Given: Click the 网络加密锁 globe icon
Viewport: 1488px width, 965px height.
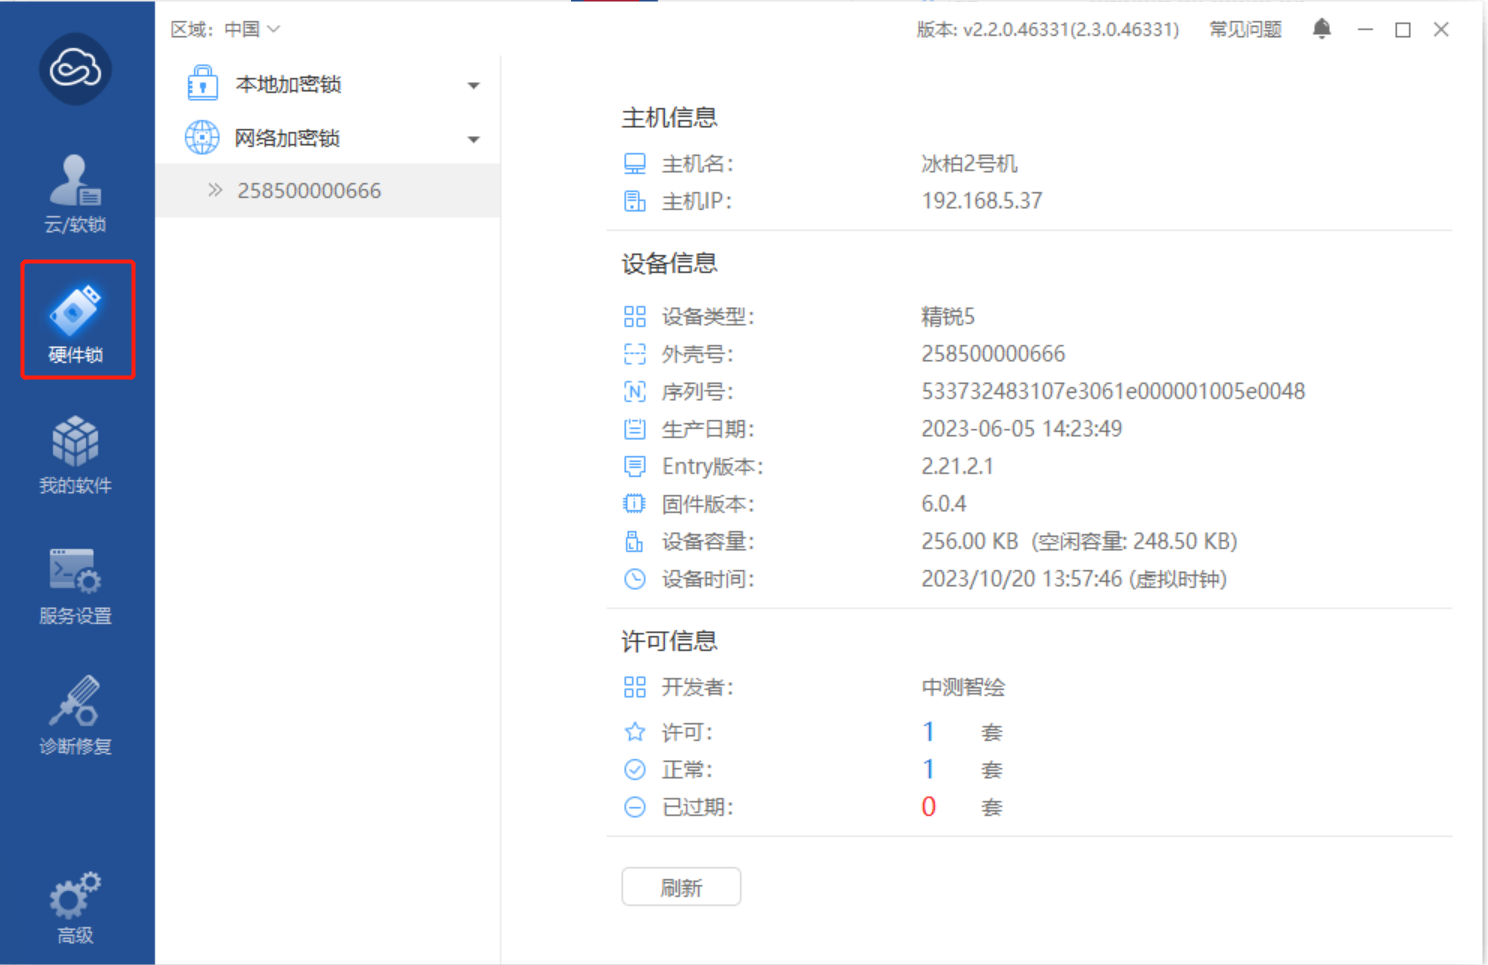Looking at the screenshot, I should tap(203, 138).
